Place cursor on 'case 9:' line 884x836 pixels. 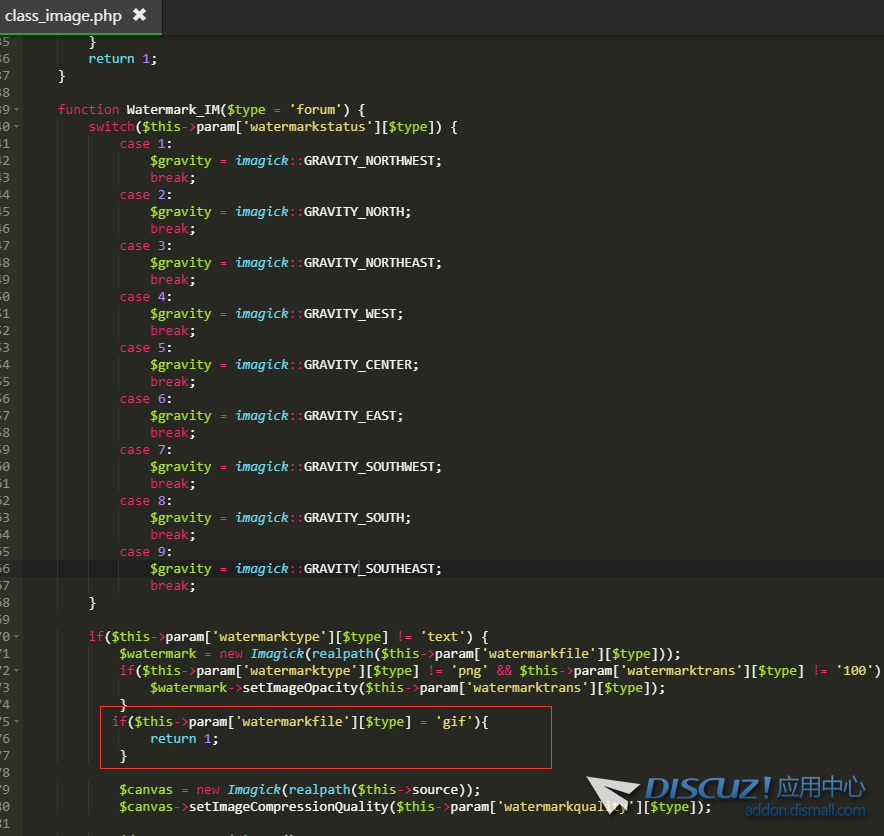tap(145, 552)
